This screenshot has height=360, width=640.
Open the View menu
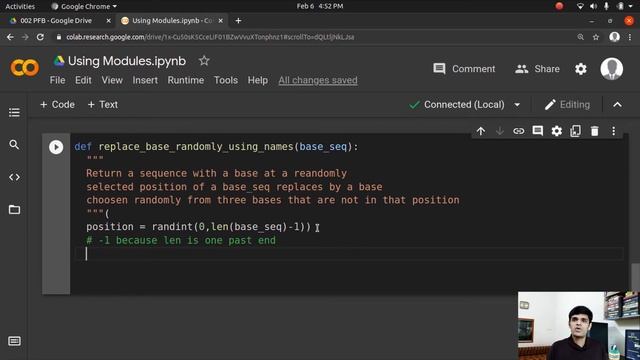tap(112, 80)
